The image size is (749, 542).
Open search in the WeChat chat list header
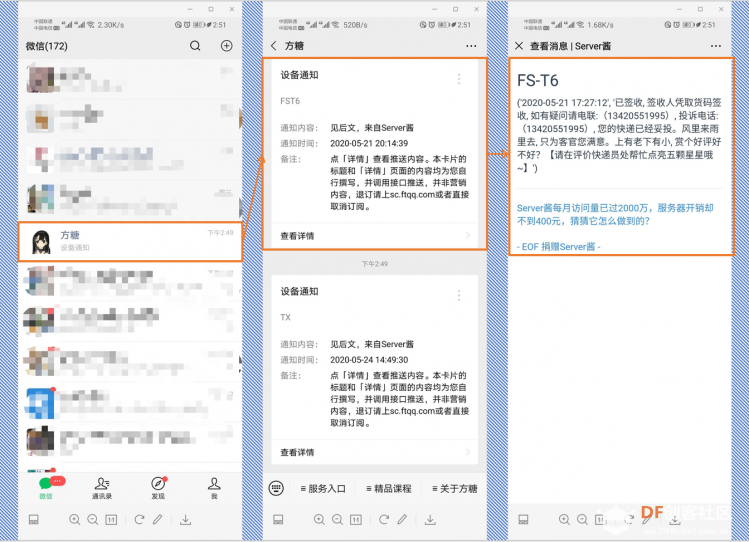tap(195, 46)
